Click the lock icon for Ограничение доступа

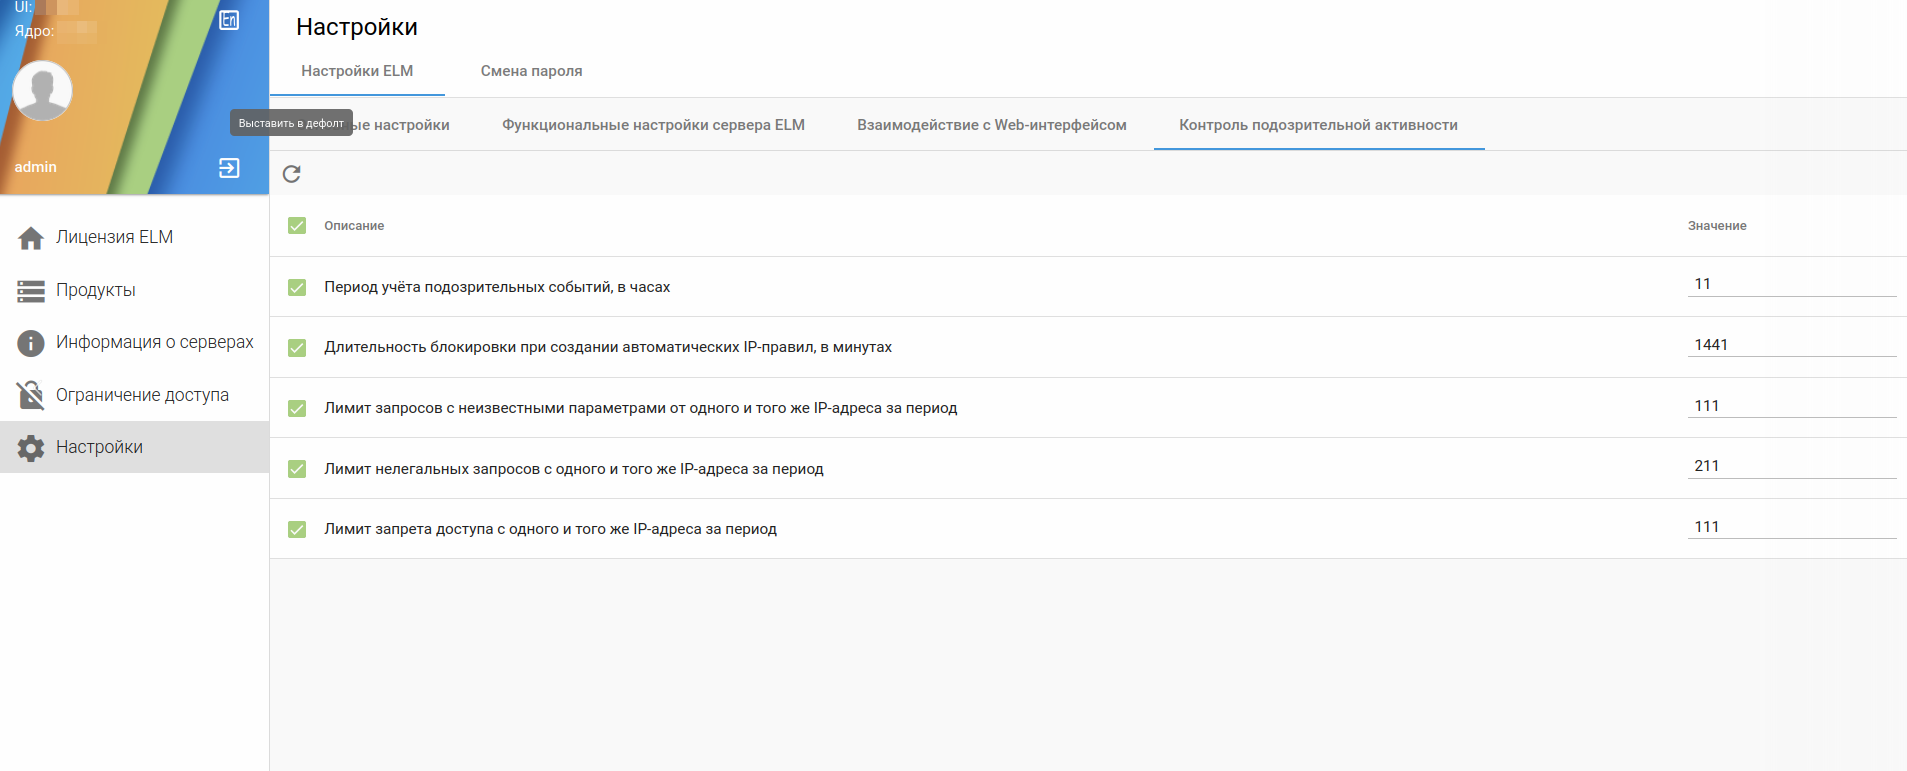(x=31, y=395)
